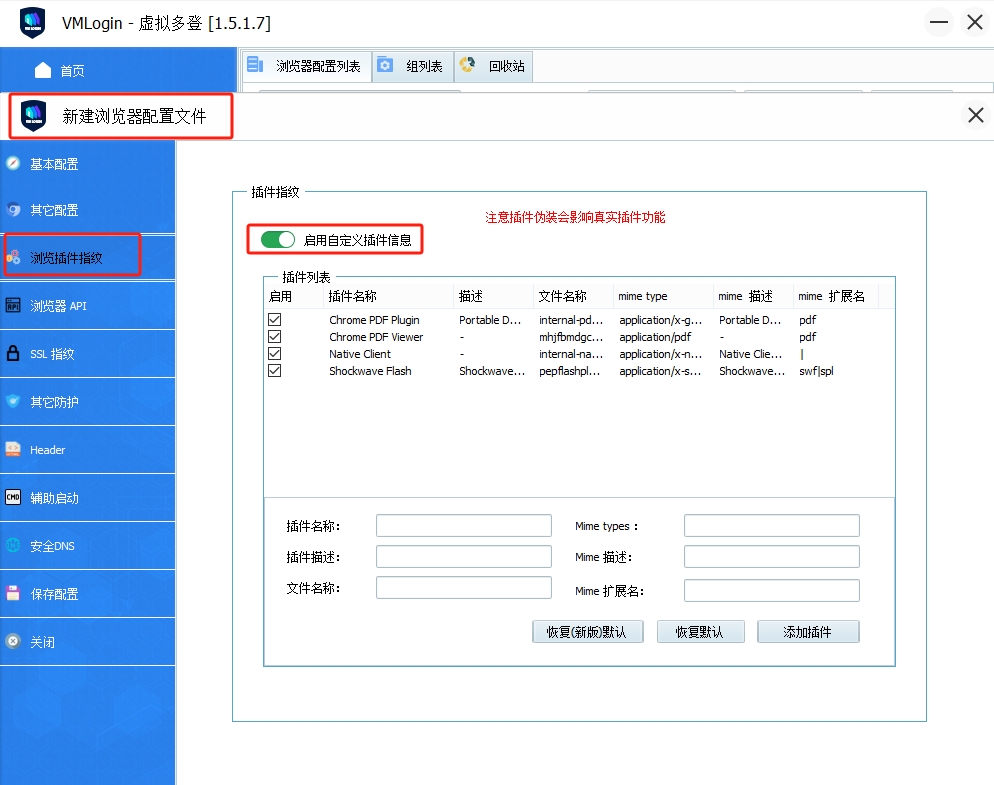This screenshot has height=785, width=994.
Task: Focus the 文件名称 input field
Action: click(463, 588)
